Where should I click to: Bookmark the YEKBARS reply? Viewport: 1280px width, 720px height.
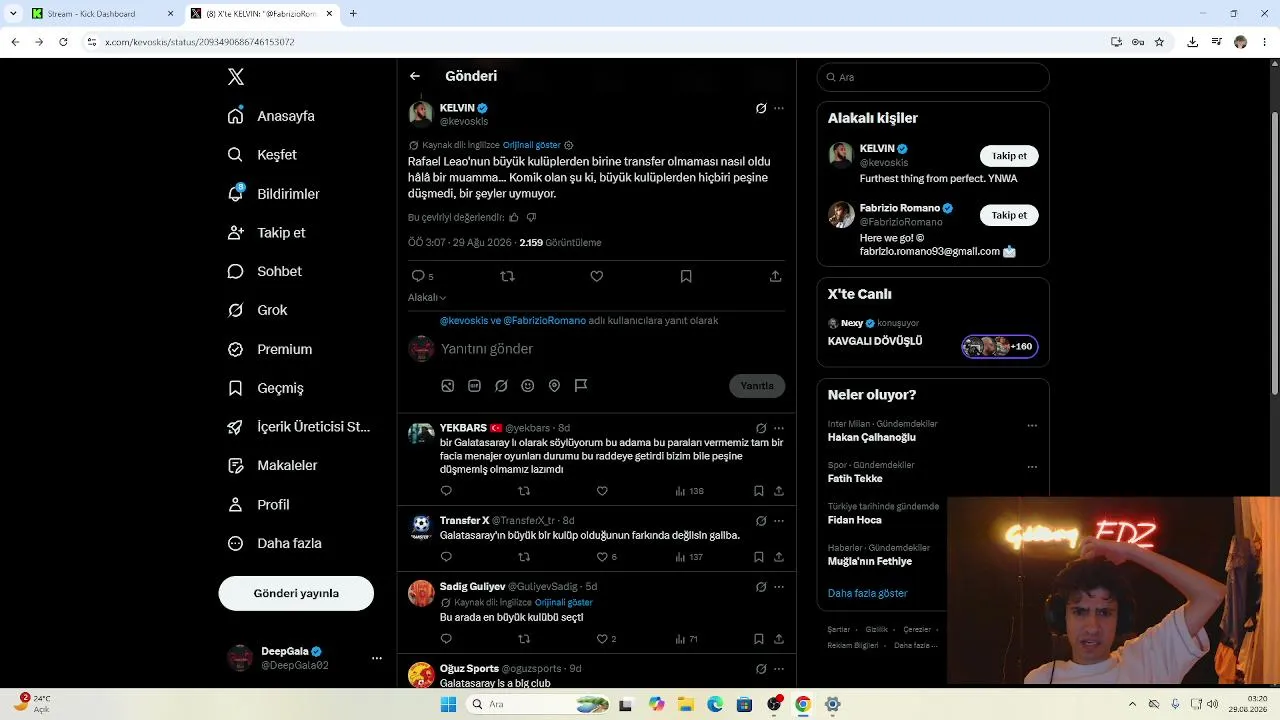759,491
